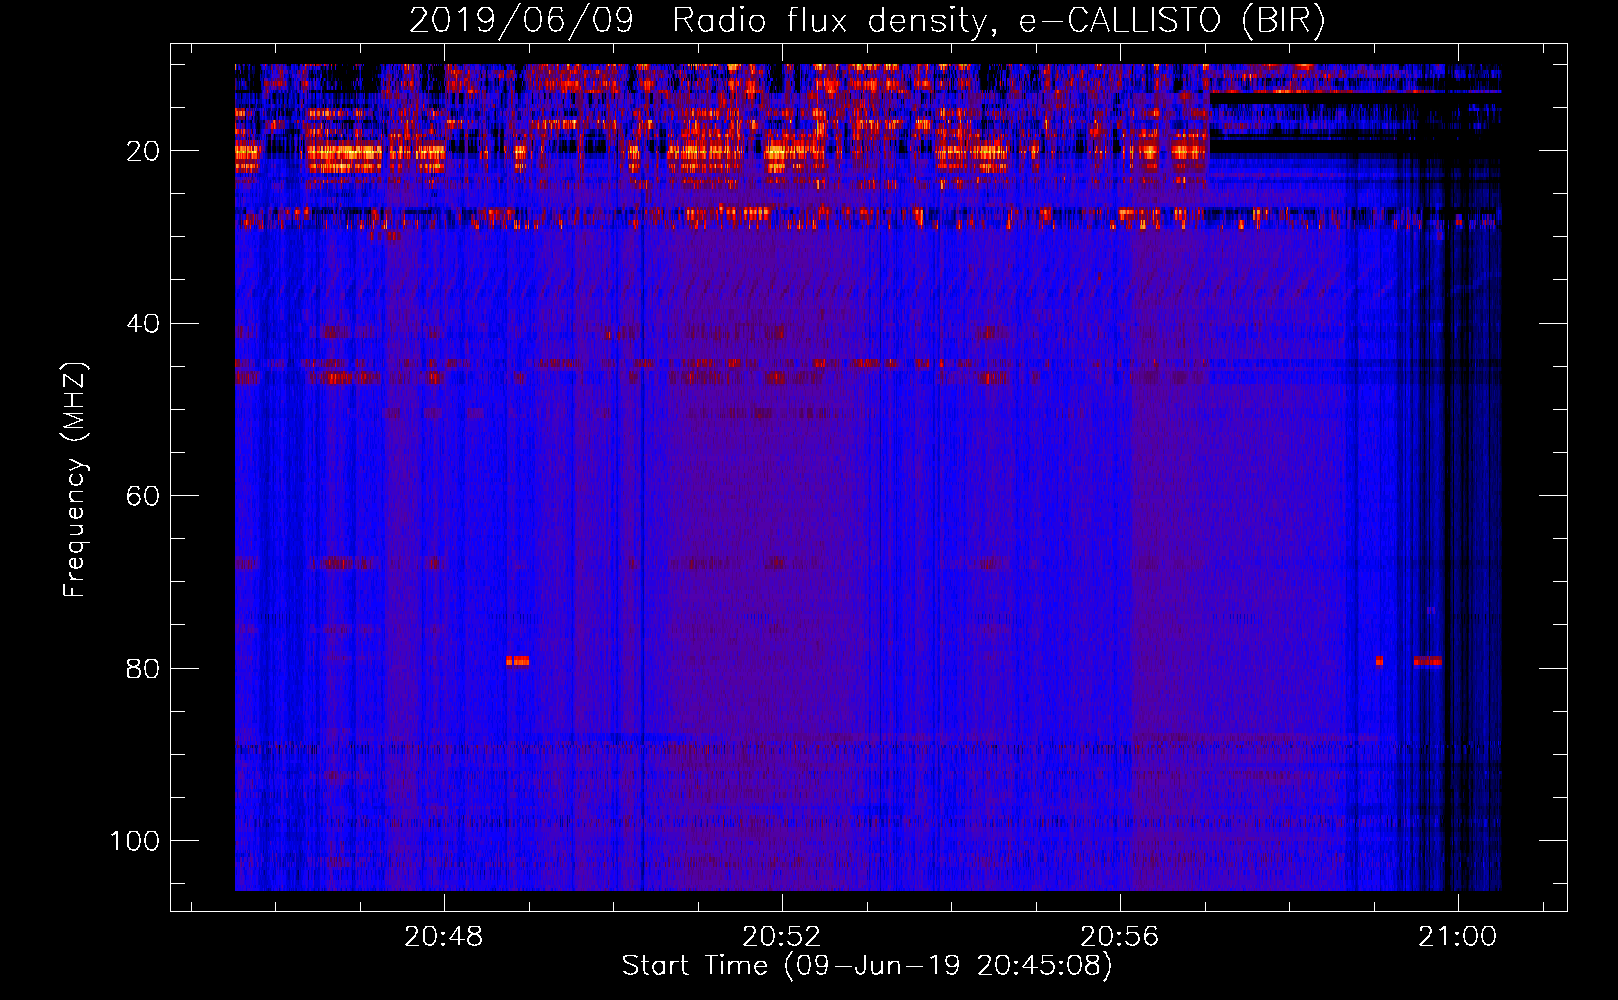Click the 40 MHz frequency tick label
The image size is (1618, 1000).
click(143, 324)
